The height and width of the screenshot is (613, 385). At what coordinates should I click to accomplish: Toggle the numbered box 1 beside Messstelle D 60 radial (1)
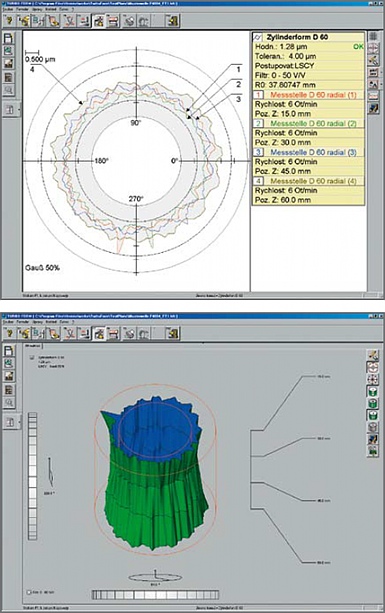[x=259, y=95]
